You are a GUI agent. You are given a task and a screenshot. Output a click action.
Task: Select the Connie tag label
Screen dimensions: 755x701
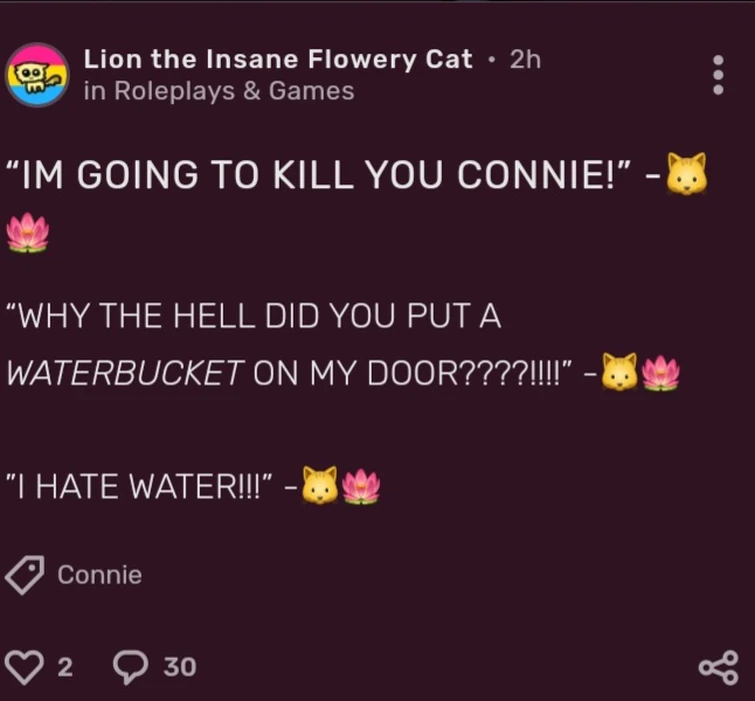pyautogui.click(x=100, y=575)
